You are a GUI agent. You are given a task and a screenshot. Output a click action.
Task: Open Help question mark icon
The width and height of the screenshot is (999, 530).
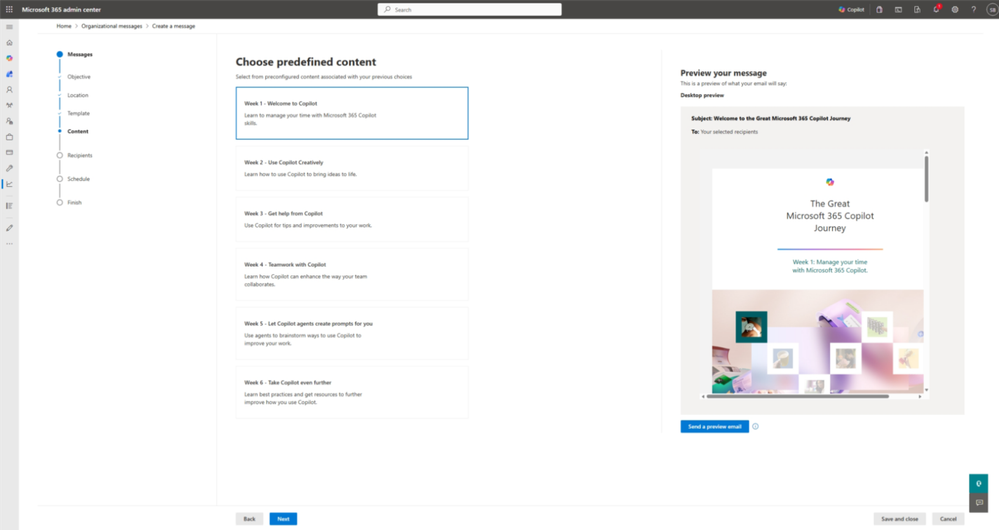click(974, 10)
